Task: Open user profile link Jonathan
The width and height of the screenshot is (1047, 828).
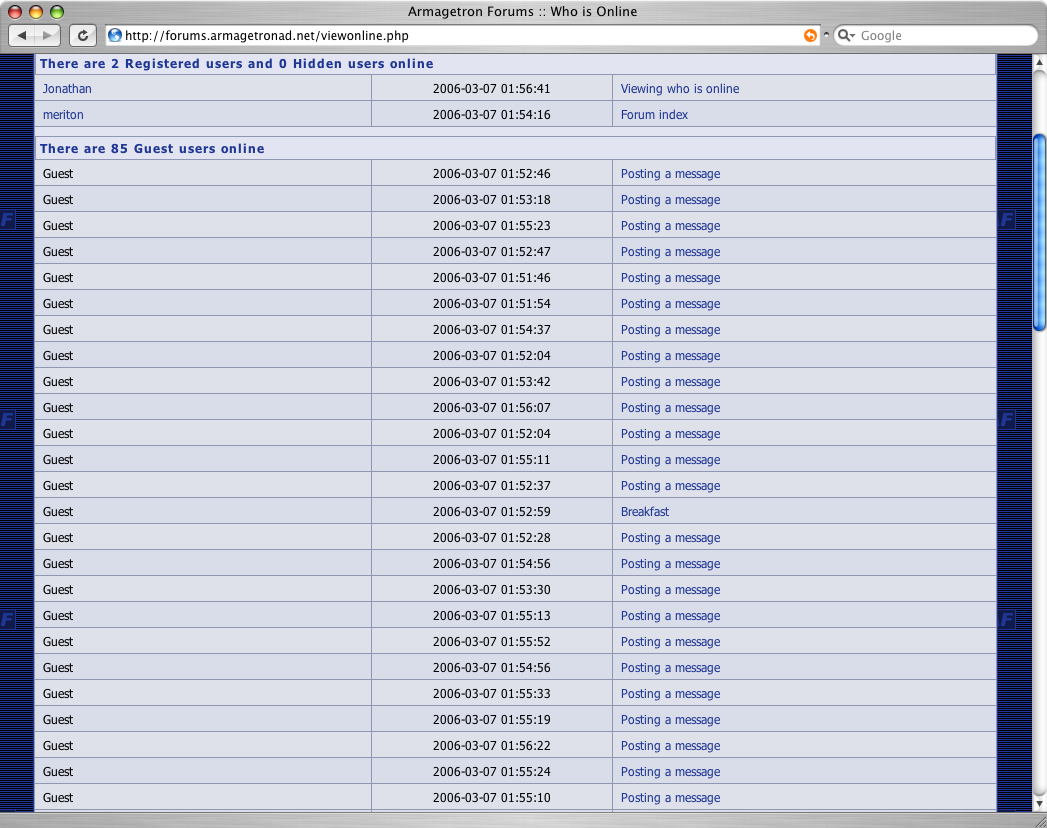Action: click(67, 89)
